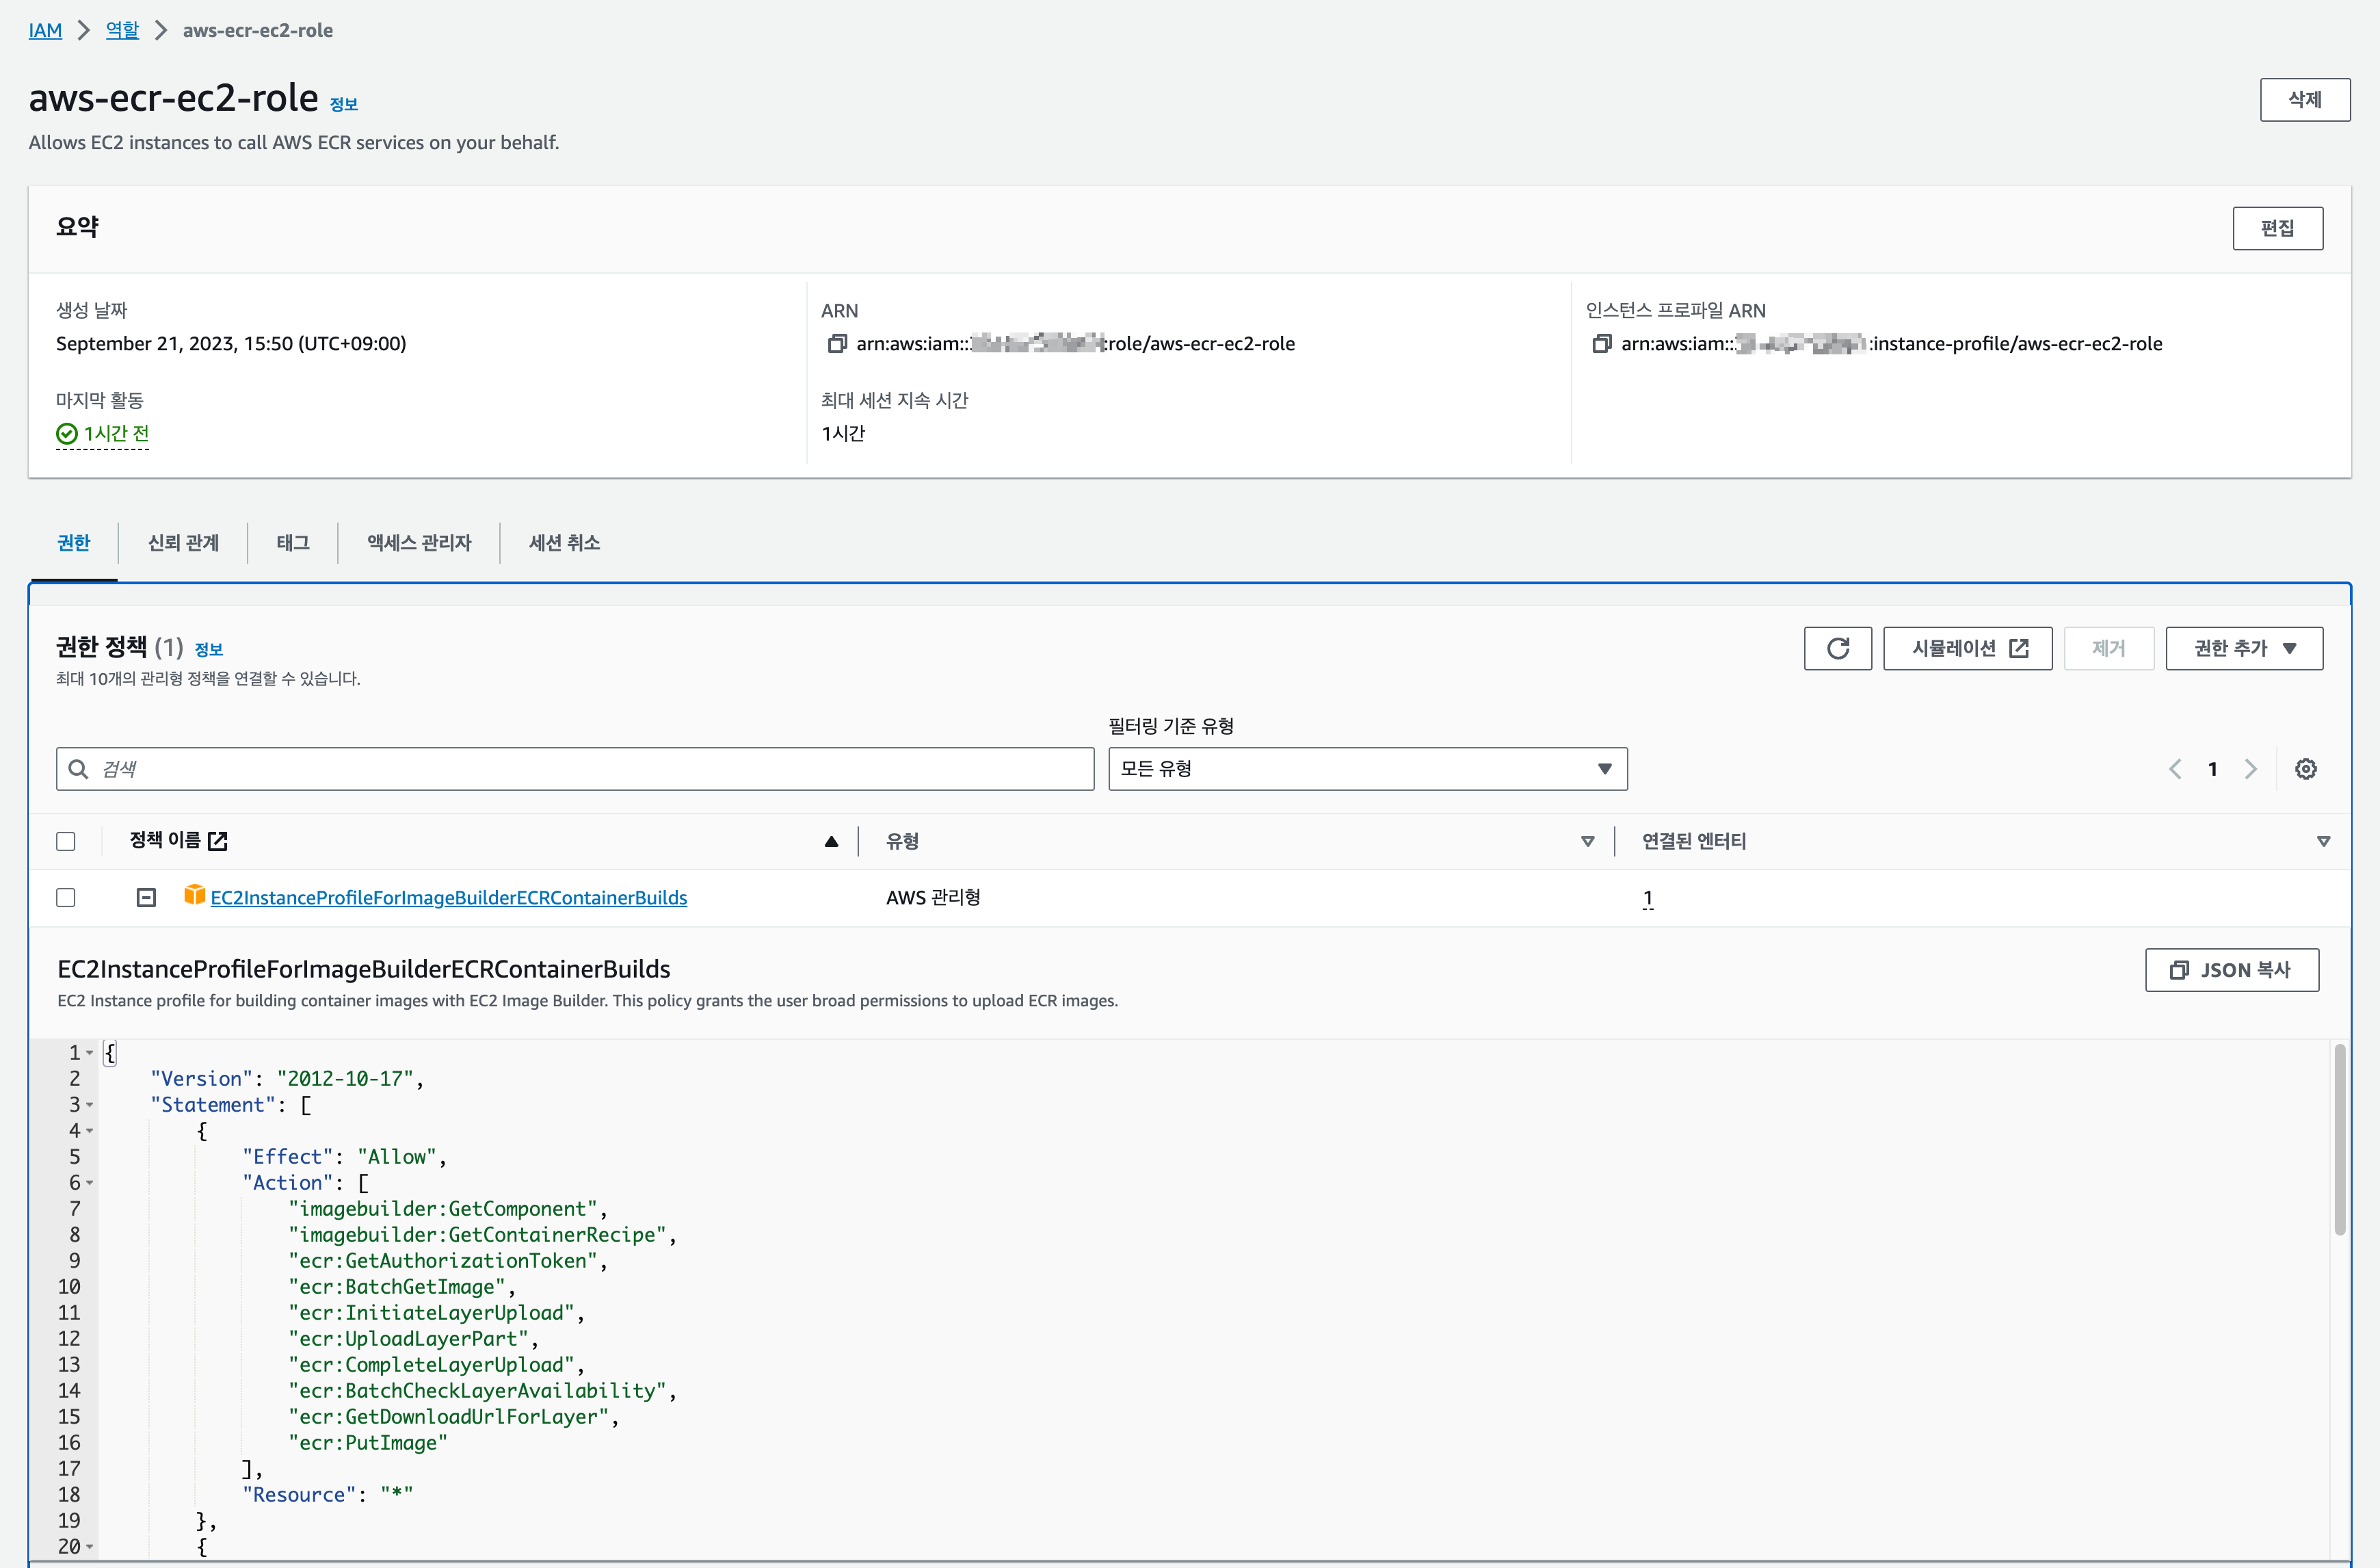
Task: Select all policies header checkbox
Action: 66,842
